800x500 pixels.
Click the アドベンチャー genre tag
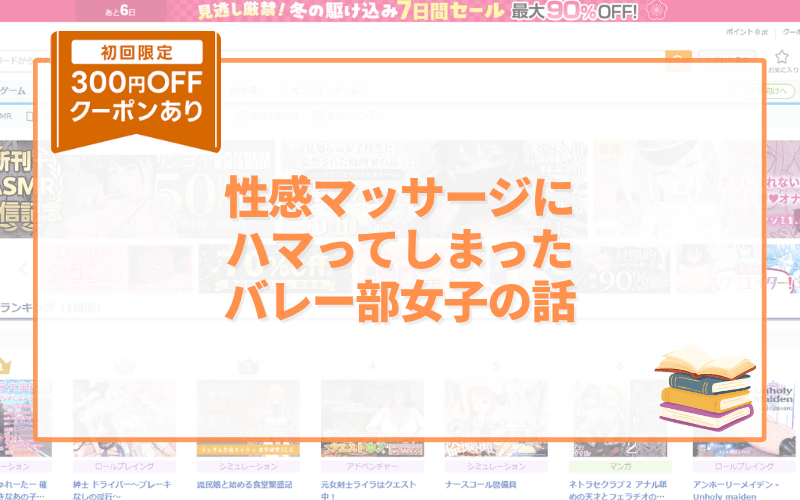(372, 466)
